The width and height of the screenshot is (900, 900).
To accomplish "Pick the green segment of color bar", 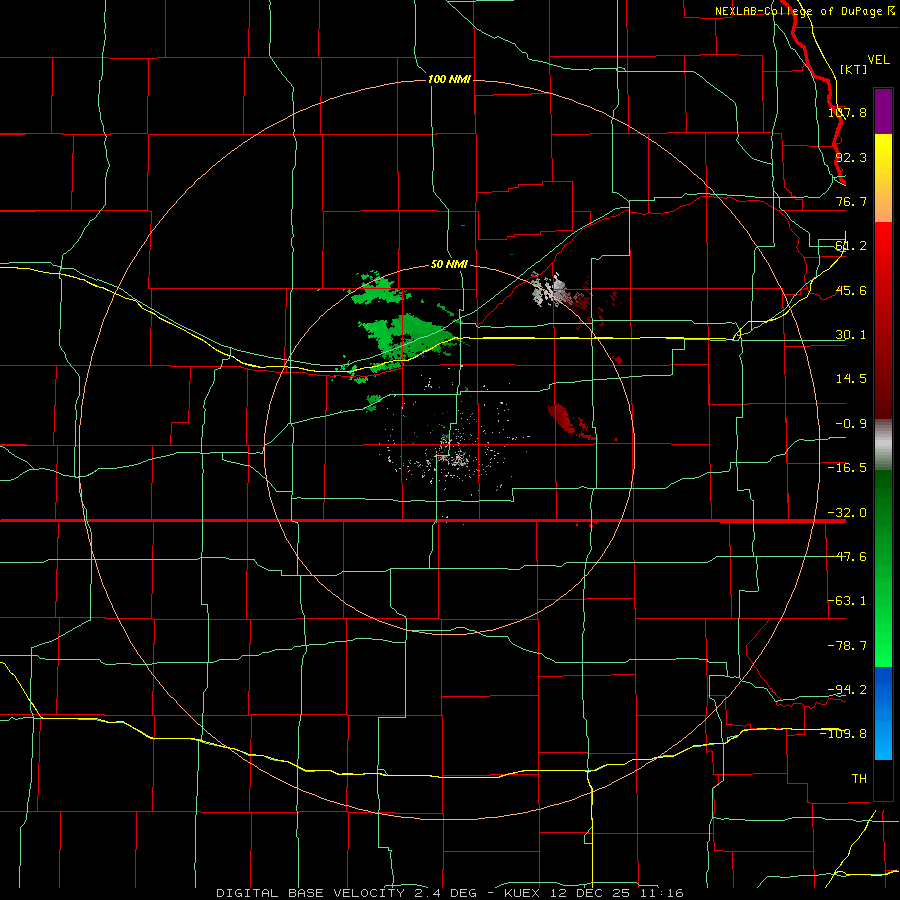I will pos(883,568).
